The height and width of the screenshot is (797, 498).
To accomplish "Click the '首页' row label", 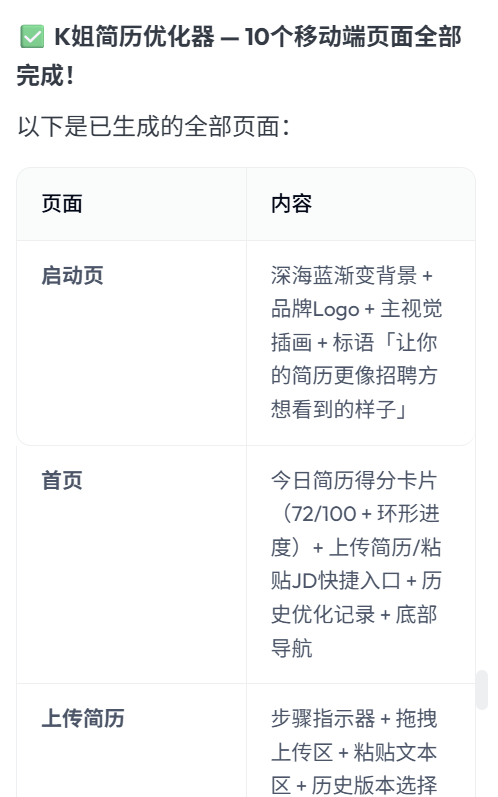I will [x=62, y=480].
